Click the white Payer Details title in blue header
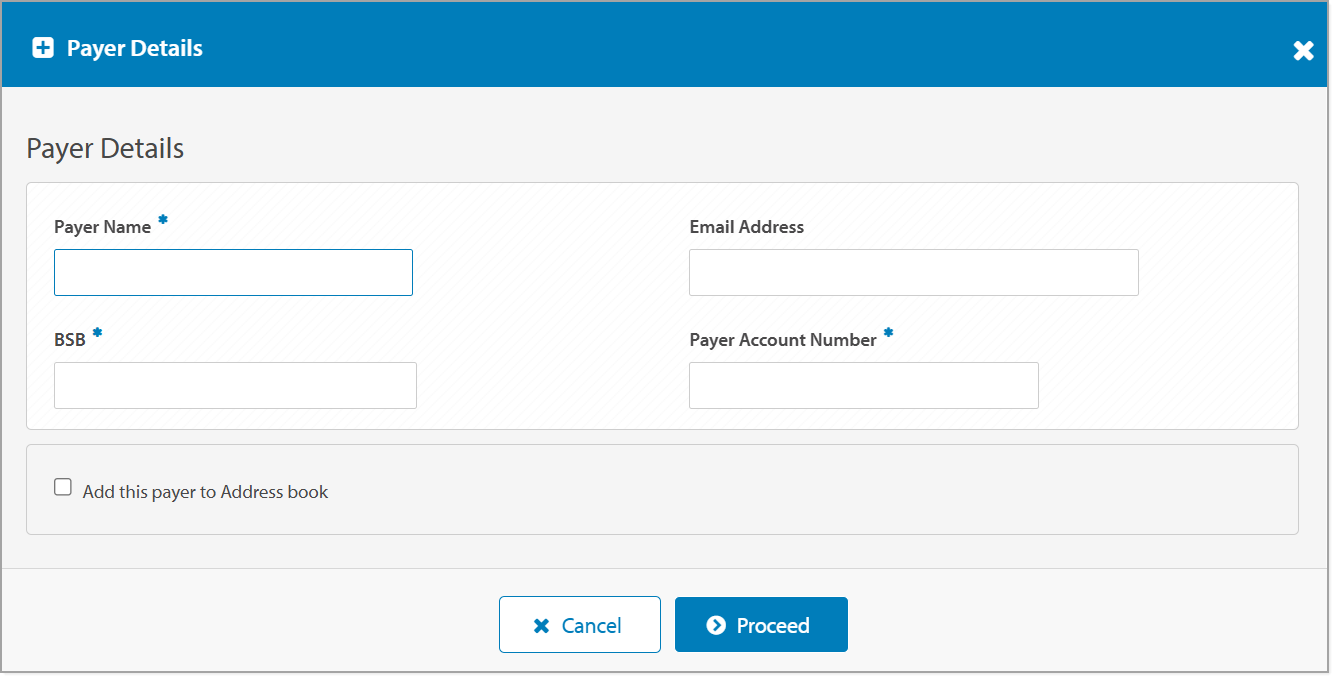 [x=135, y=48]
